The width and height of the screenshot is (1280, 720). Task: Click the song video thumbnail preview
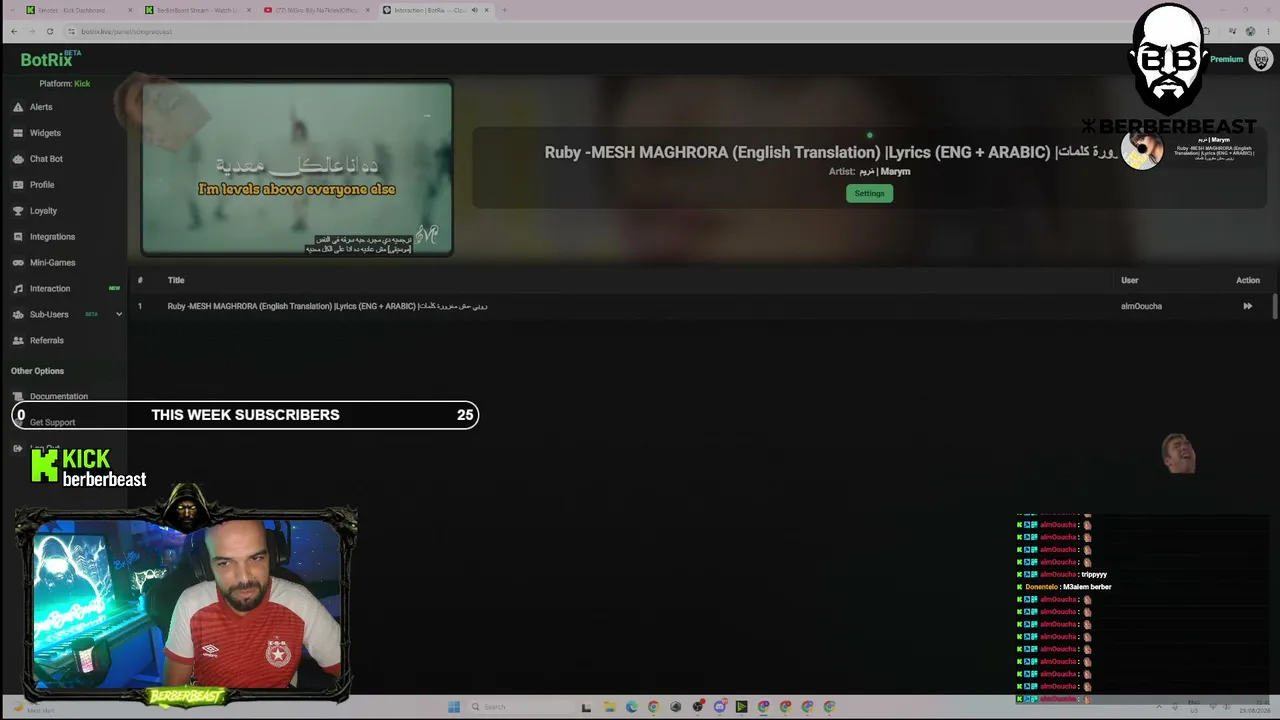[297, 168]
